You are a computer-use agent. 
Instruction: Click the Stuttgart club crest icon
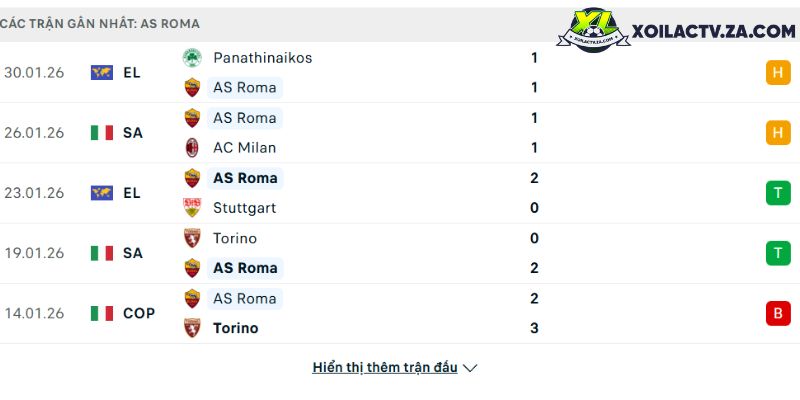(x=192, y=208)
